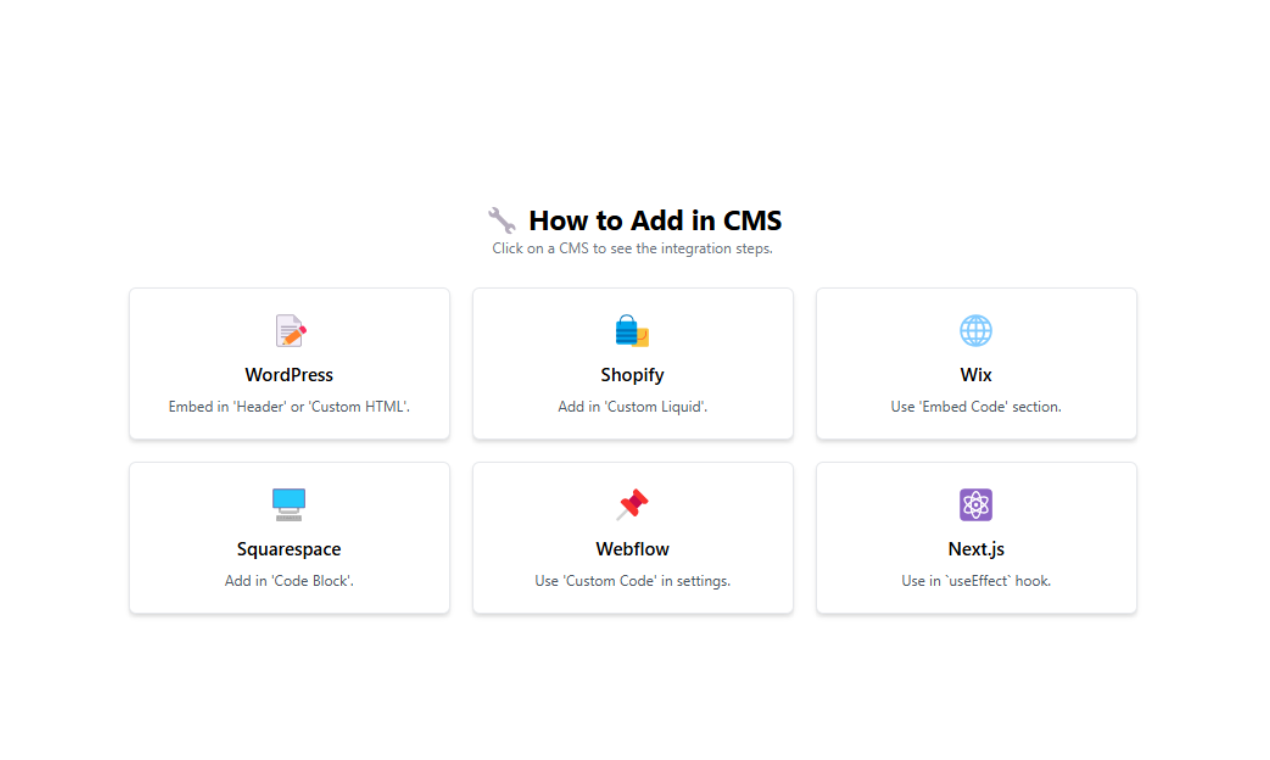Click text "Add in 'Code Block'."
1270x760 pixels.
click(289, 581)
